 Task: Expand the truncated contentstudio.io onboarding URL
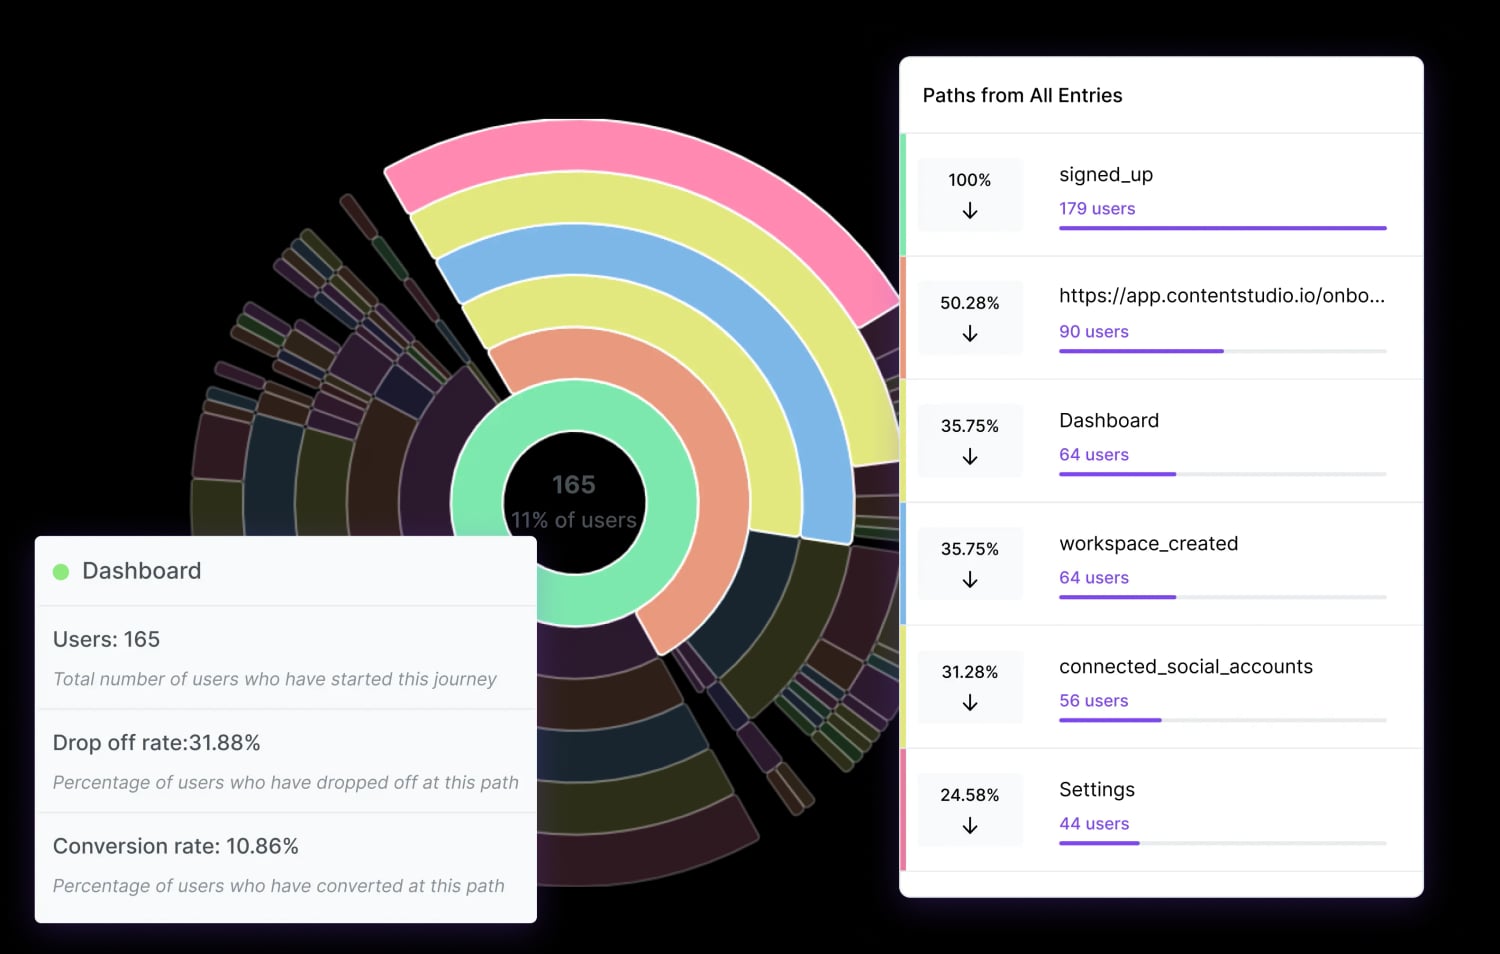[x=1222, y=296]
